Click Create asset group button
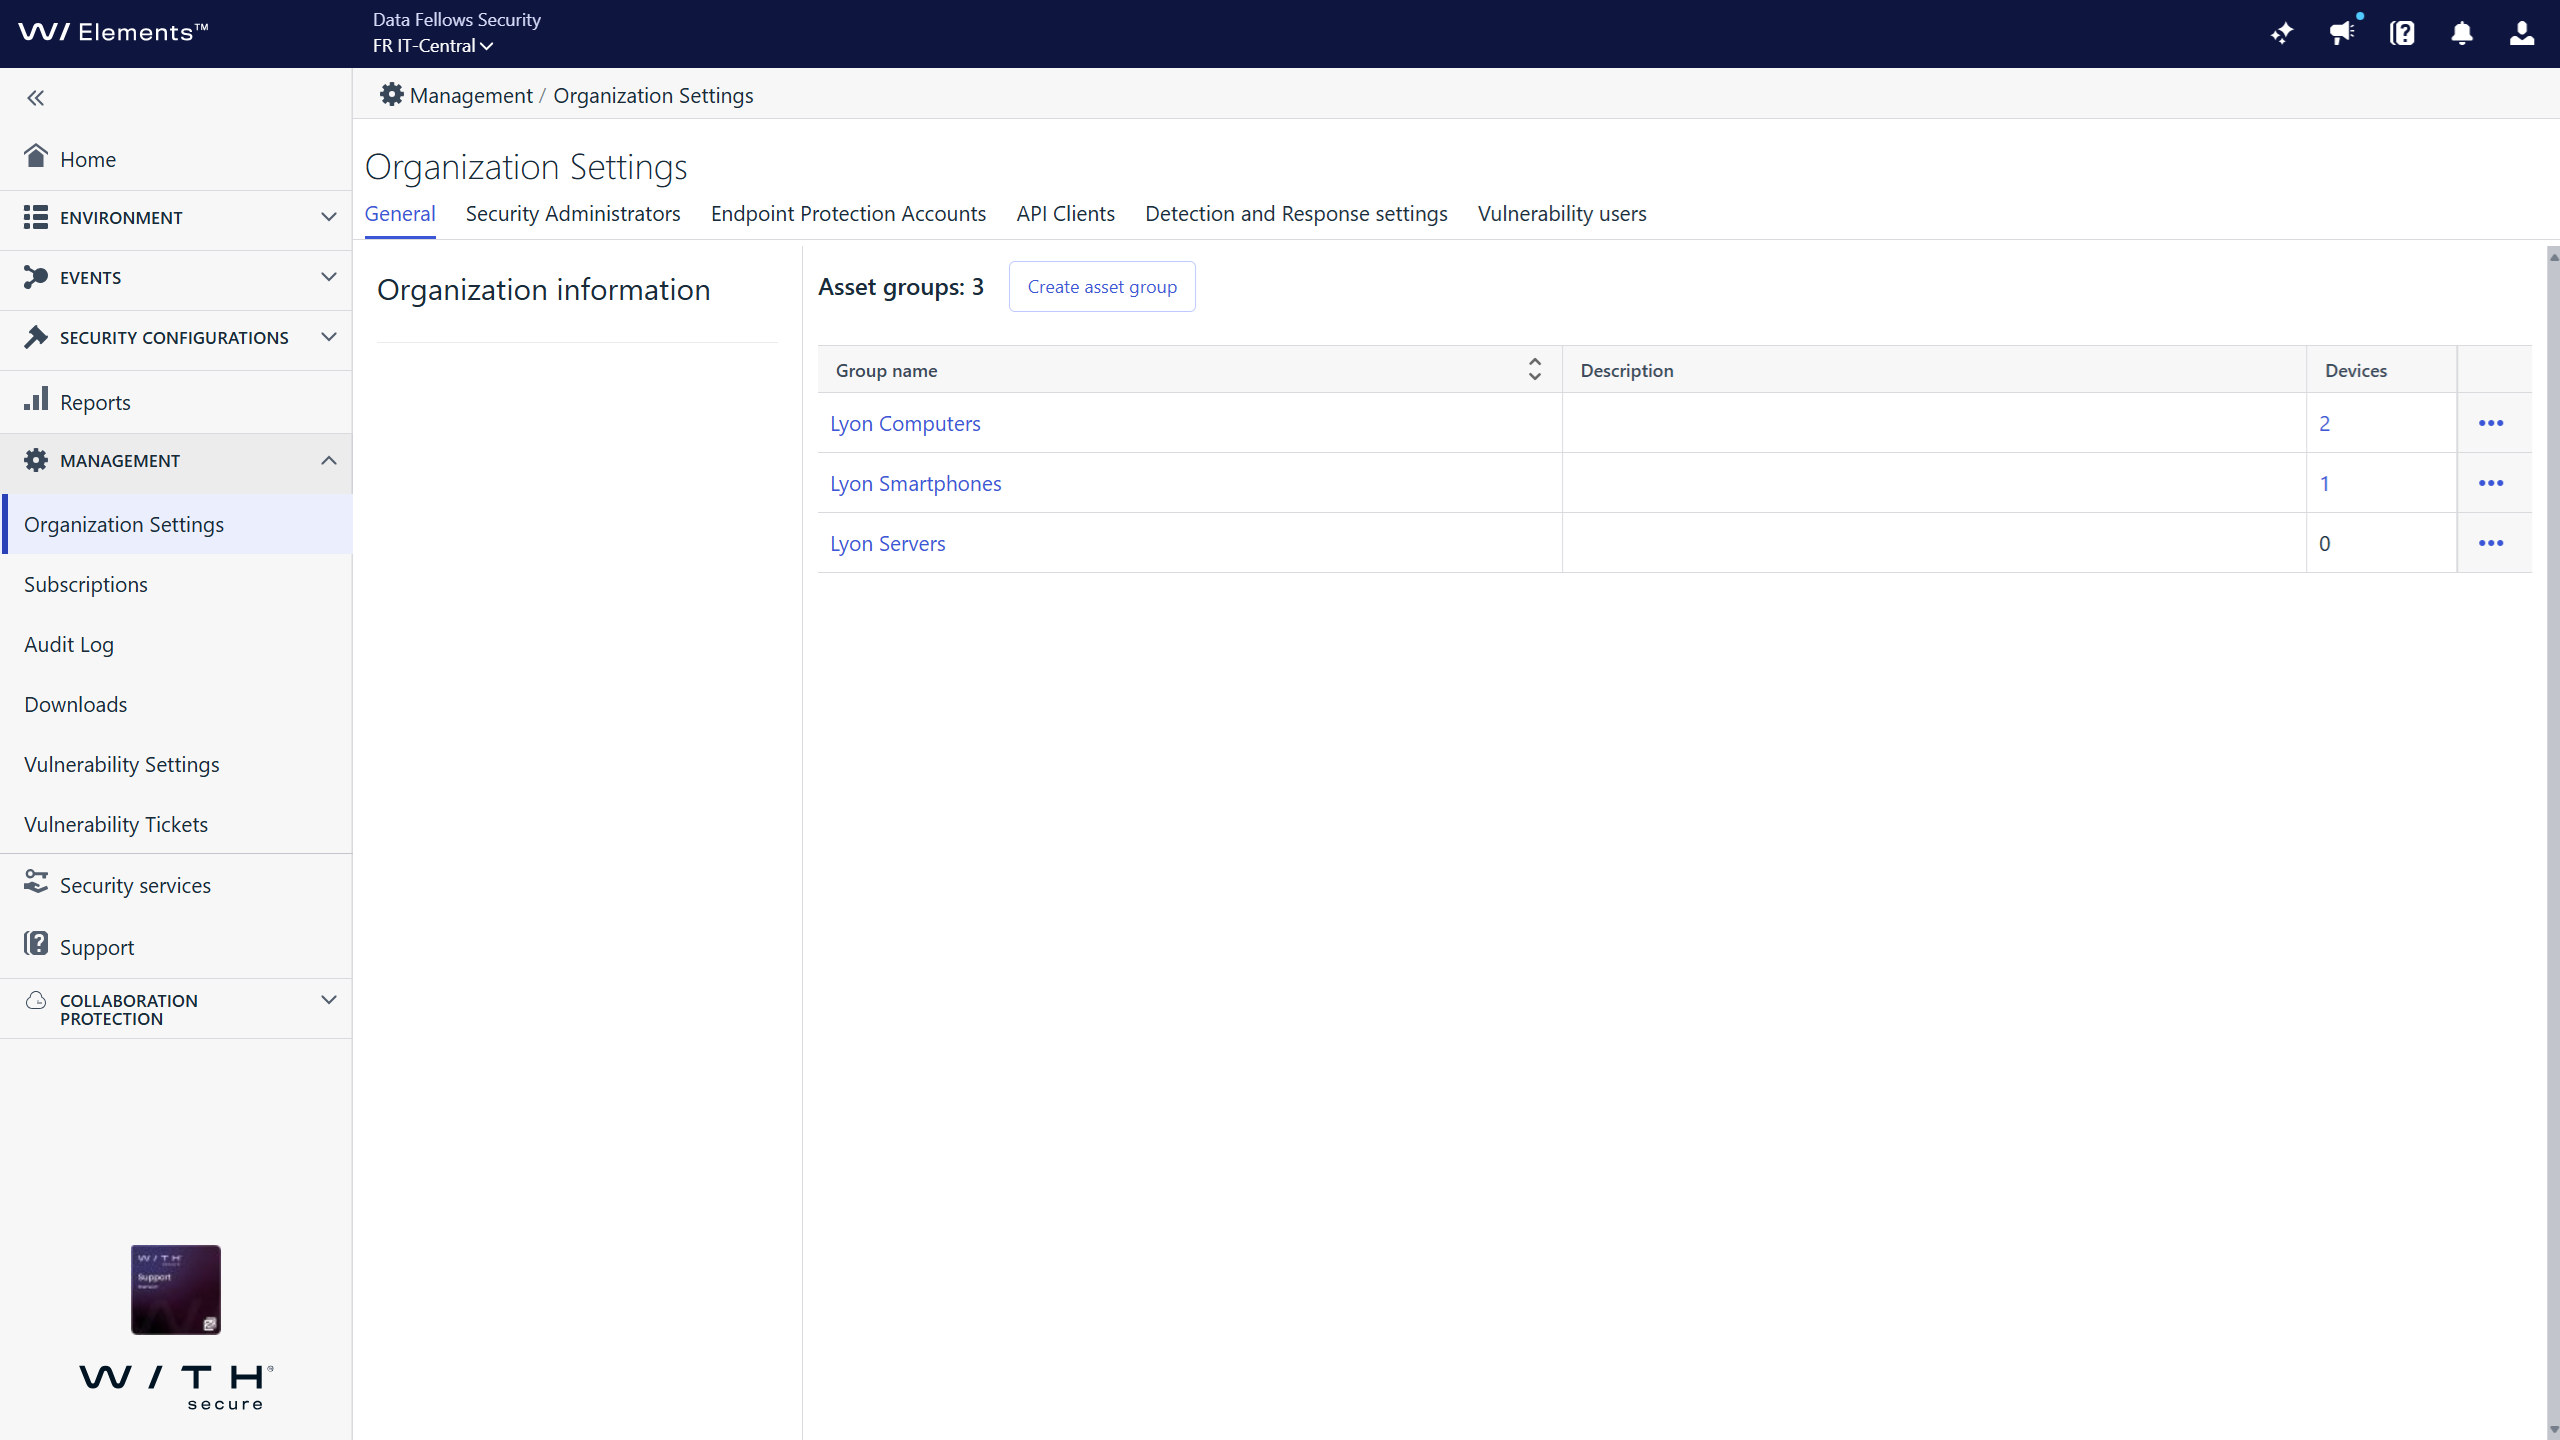Viewport: 2560px width, 1440px height. click(1102, 287)
